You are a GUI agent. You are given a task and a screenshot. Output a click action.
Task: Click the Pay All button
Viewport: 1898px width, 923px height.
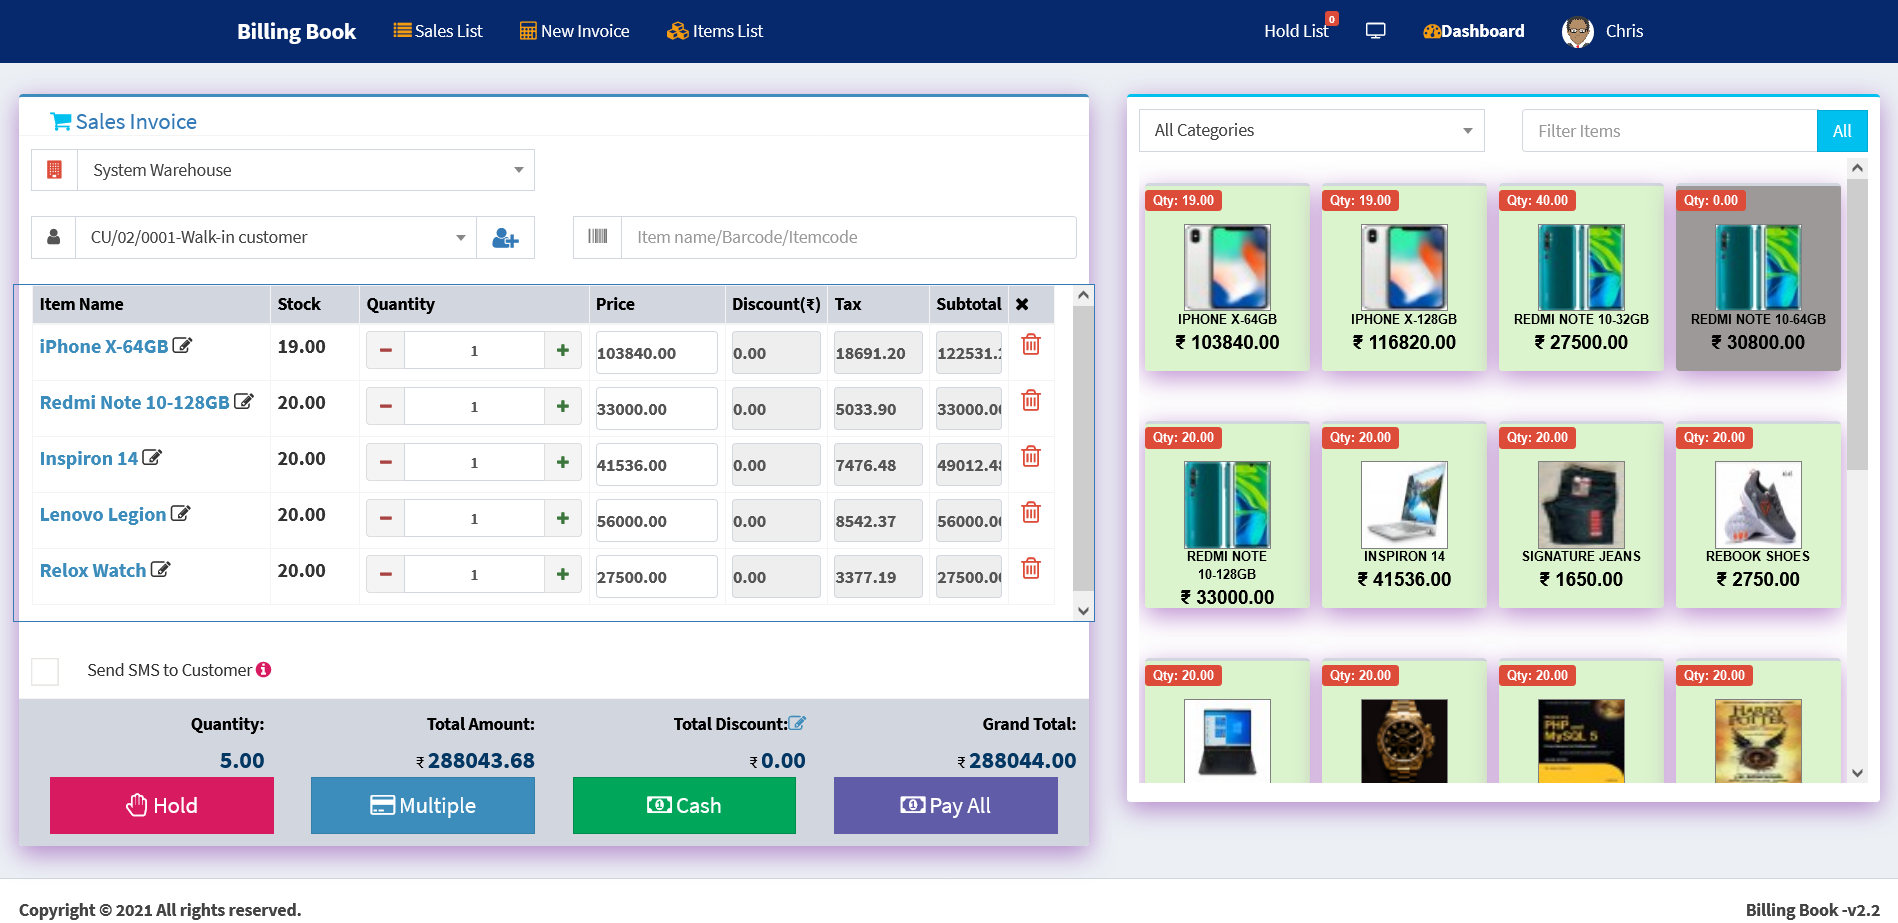pyautogui.click(x=946, y=806)
